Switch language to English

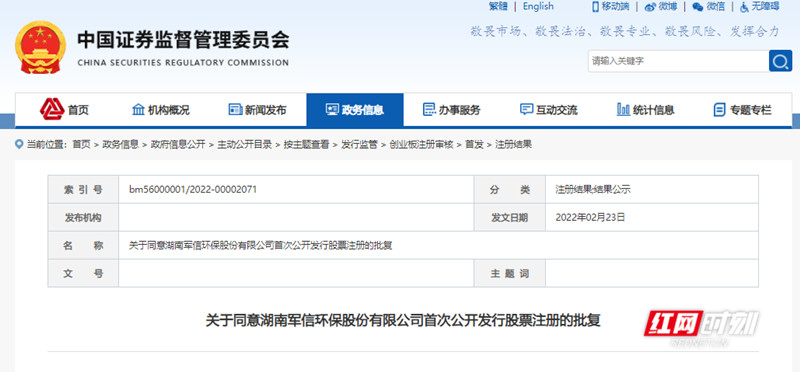(538, 7)
